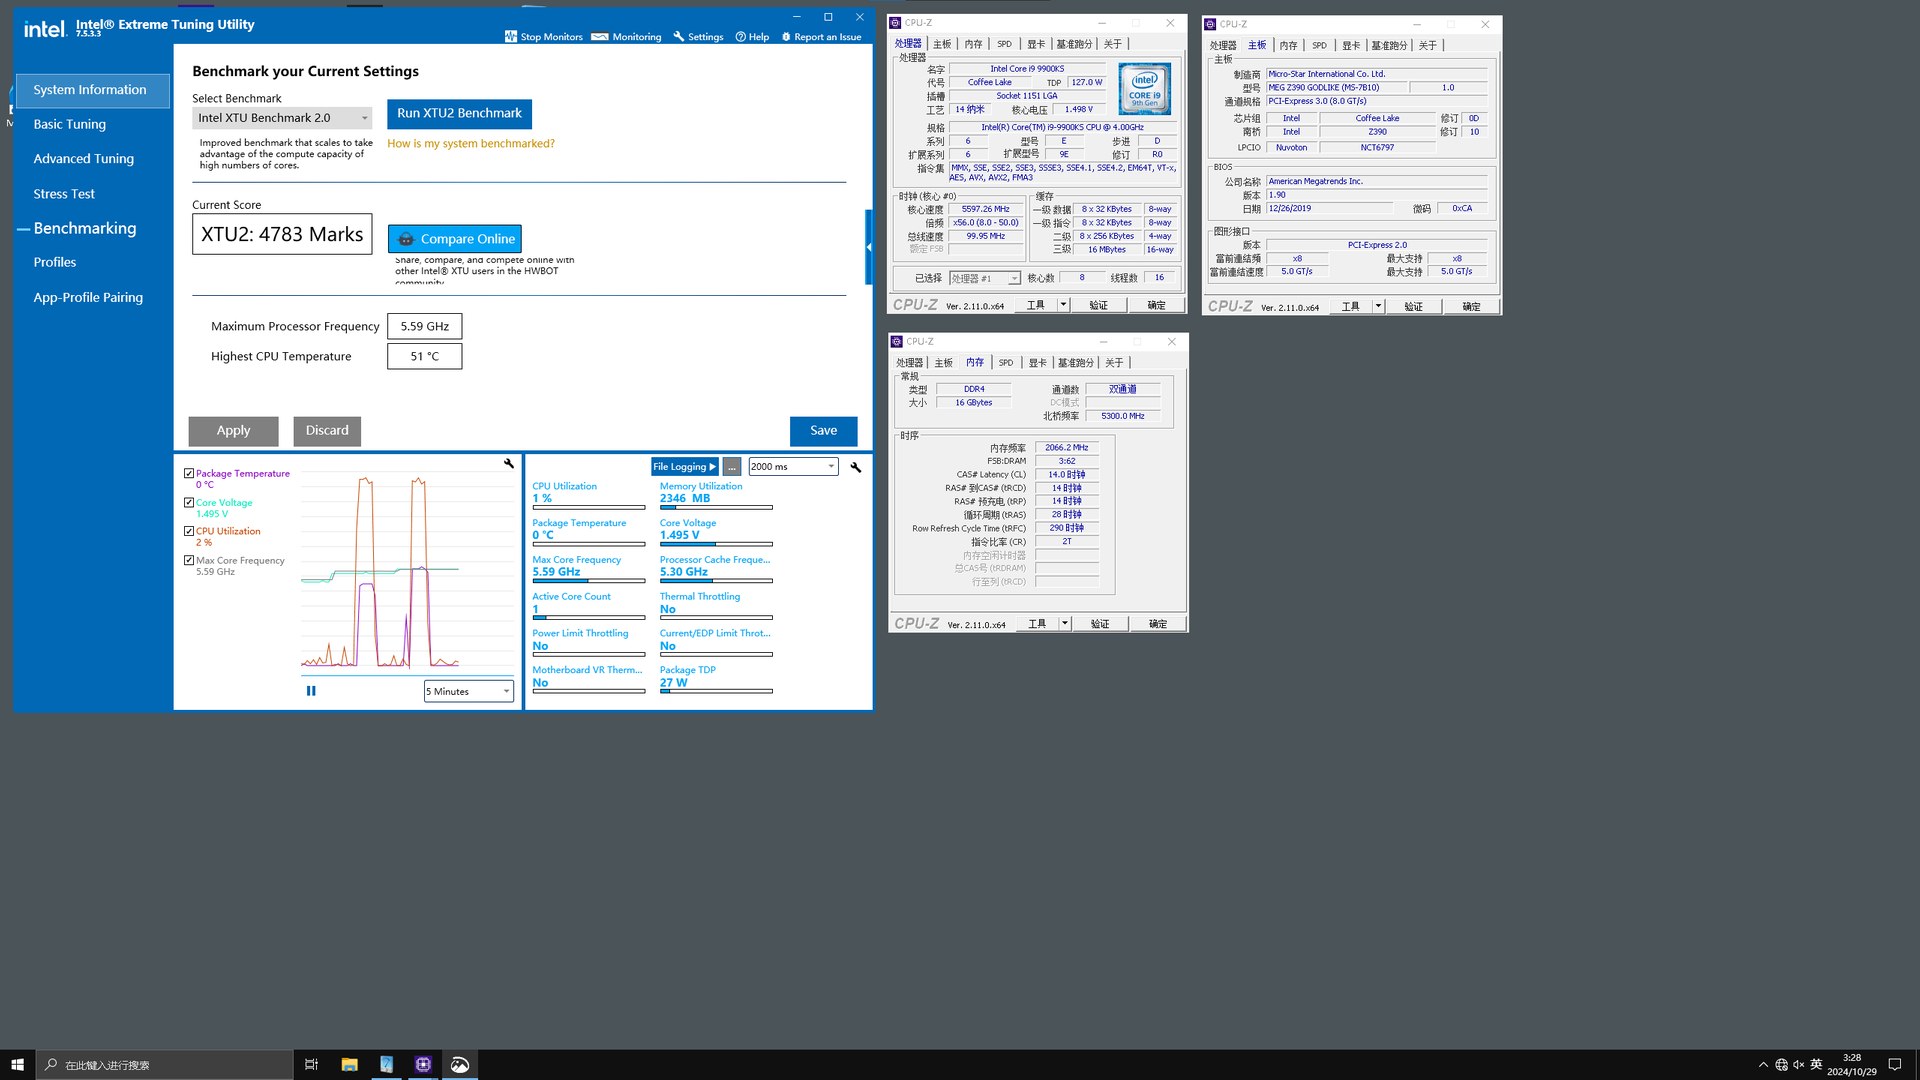Image resolution: width=1920 pixels, height=1080 pixels.
Task: Open the 工具 dropdown arrow in CPU-Z memory window
Action: tap(1065, 623)
